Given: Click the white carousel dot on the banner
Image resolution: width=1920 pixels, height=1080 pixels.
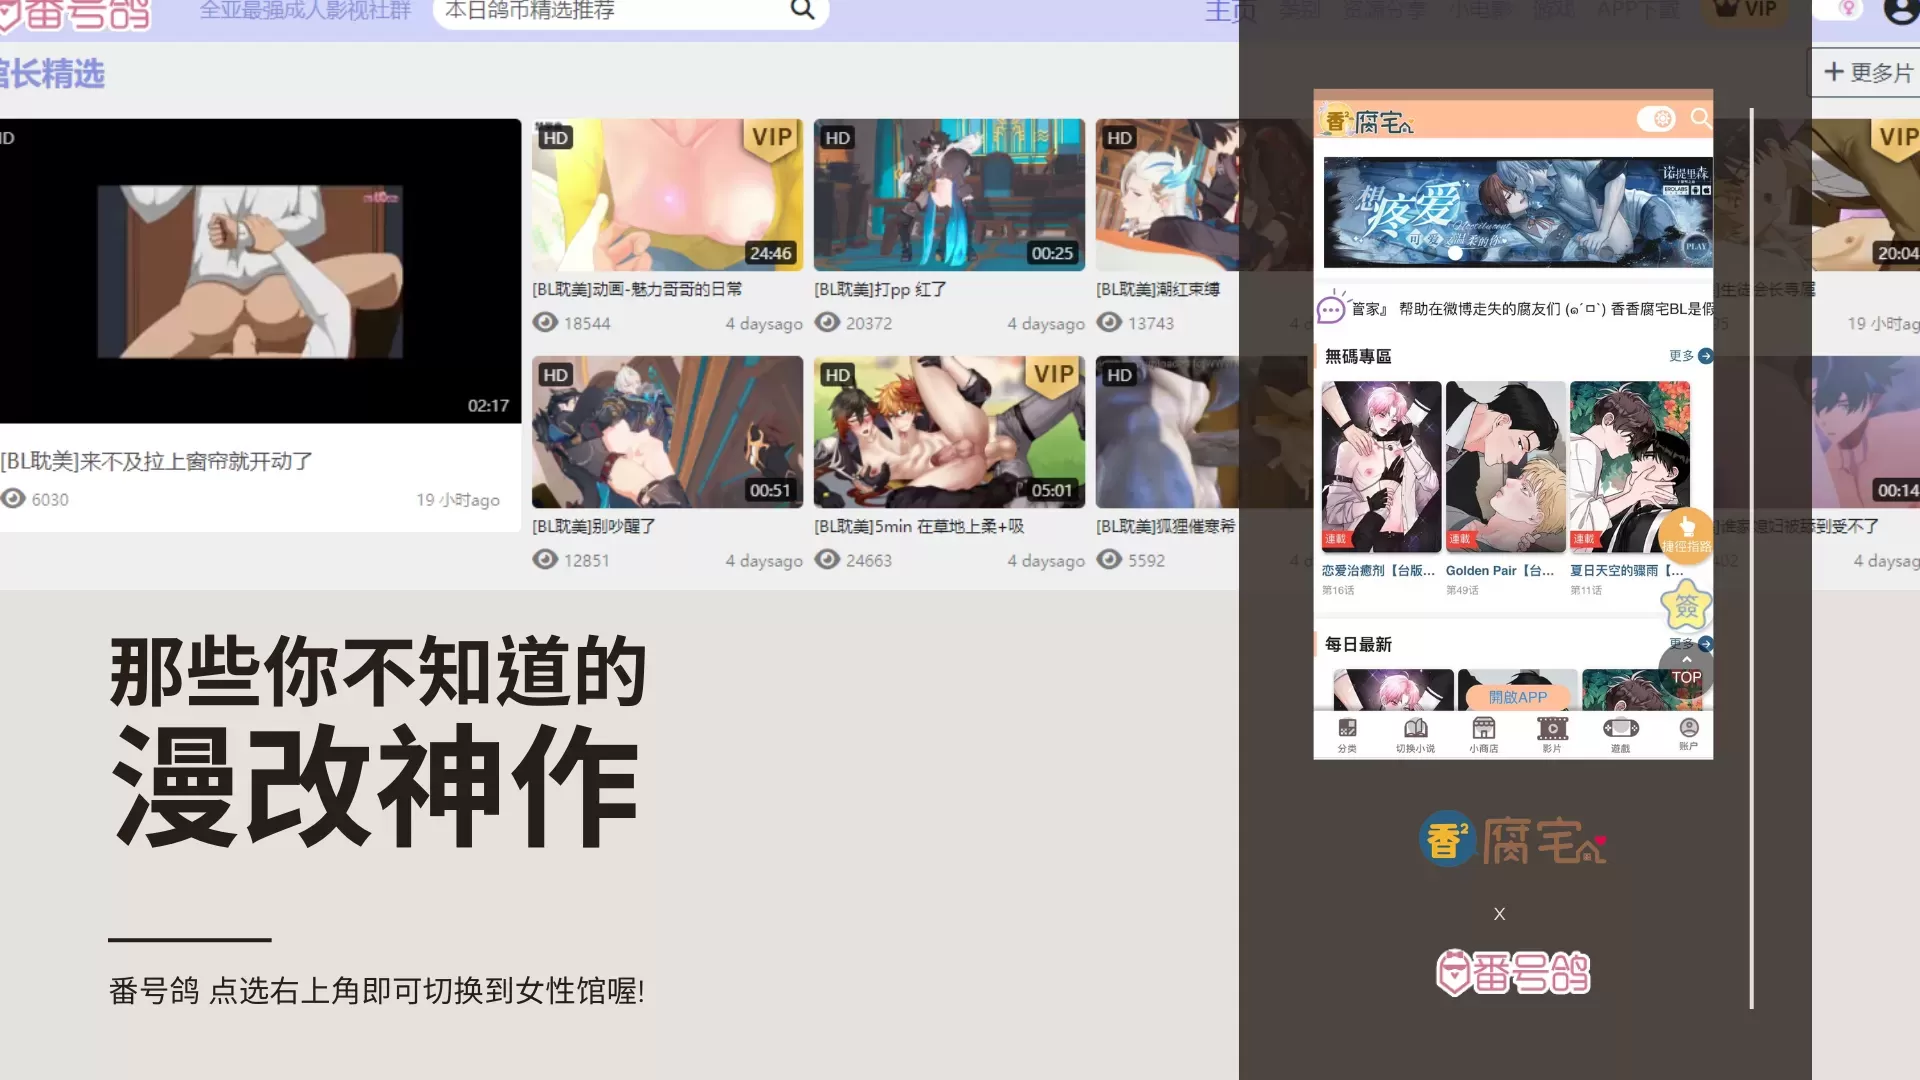Looking at the screenshot, I should pos(1455,254).
